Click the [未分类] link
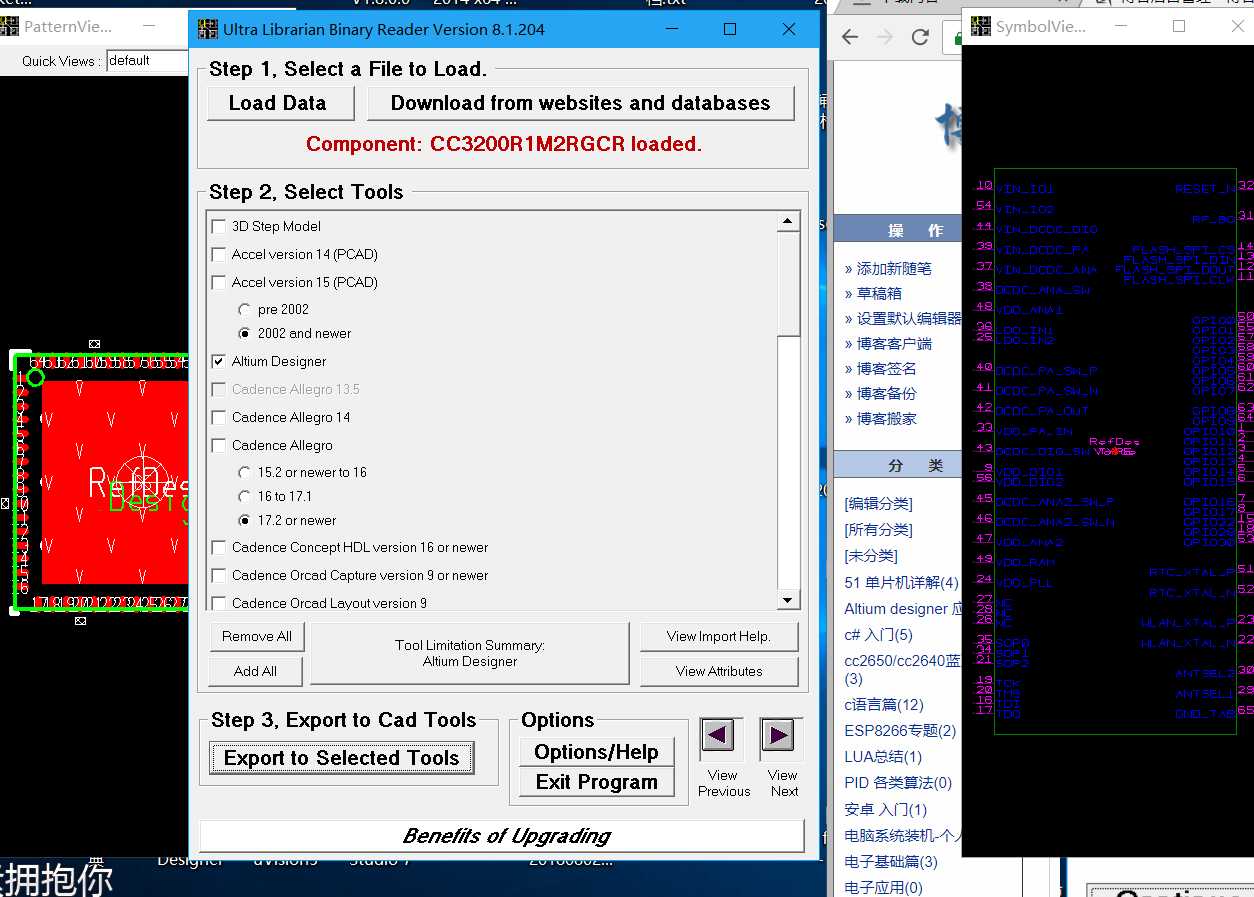Screen dimensions: 1254x897 [871, 555]
